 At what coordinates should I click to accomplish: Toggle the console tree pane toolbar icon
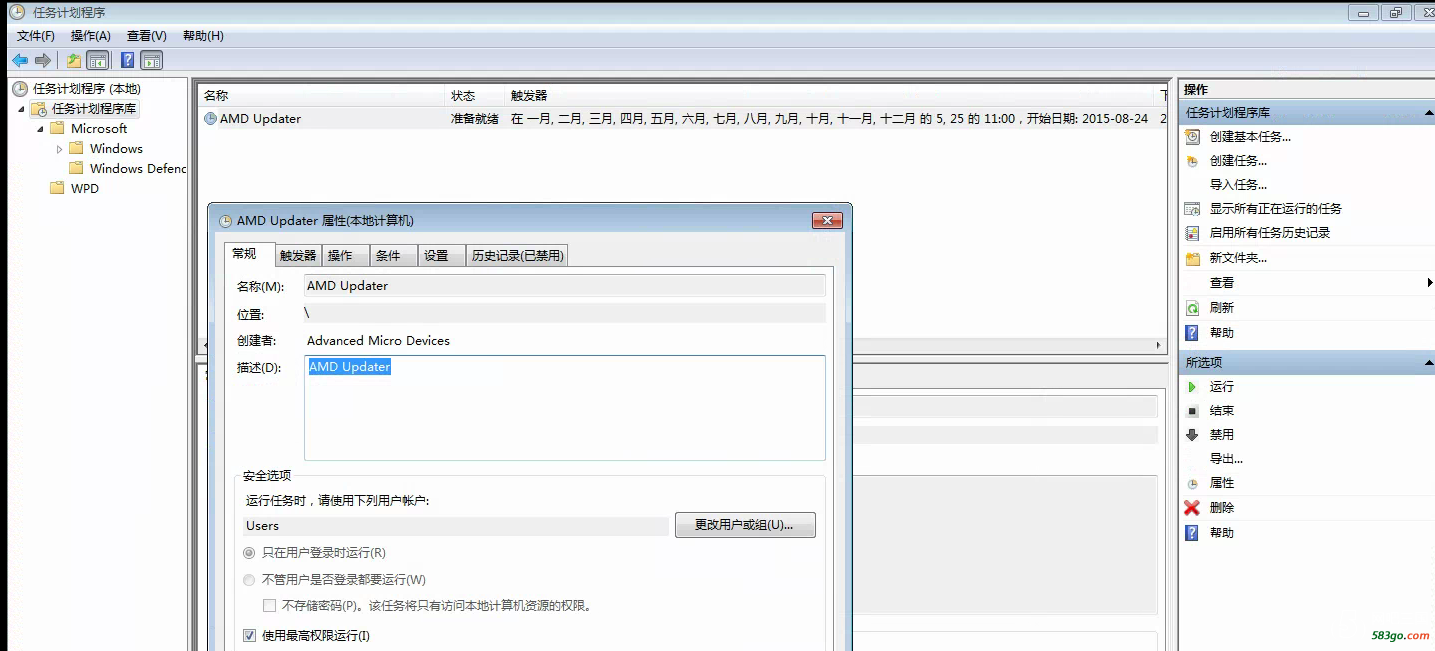click(98, 60)
